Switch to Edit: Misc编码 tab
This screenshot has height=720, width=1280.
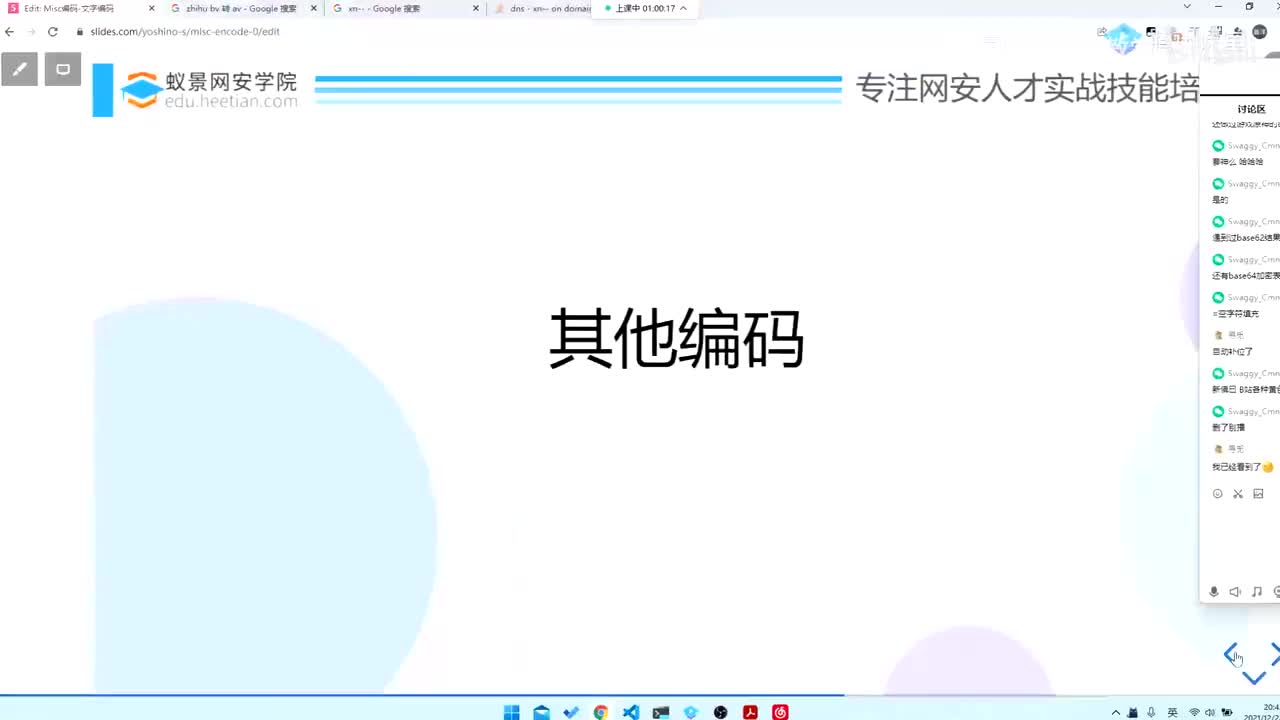[70, 8]
